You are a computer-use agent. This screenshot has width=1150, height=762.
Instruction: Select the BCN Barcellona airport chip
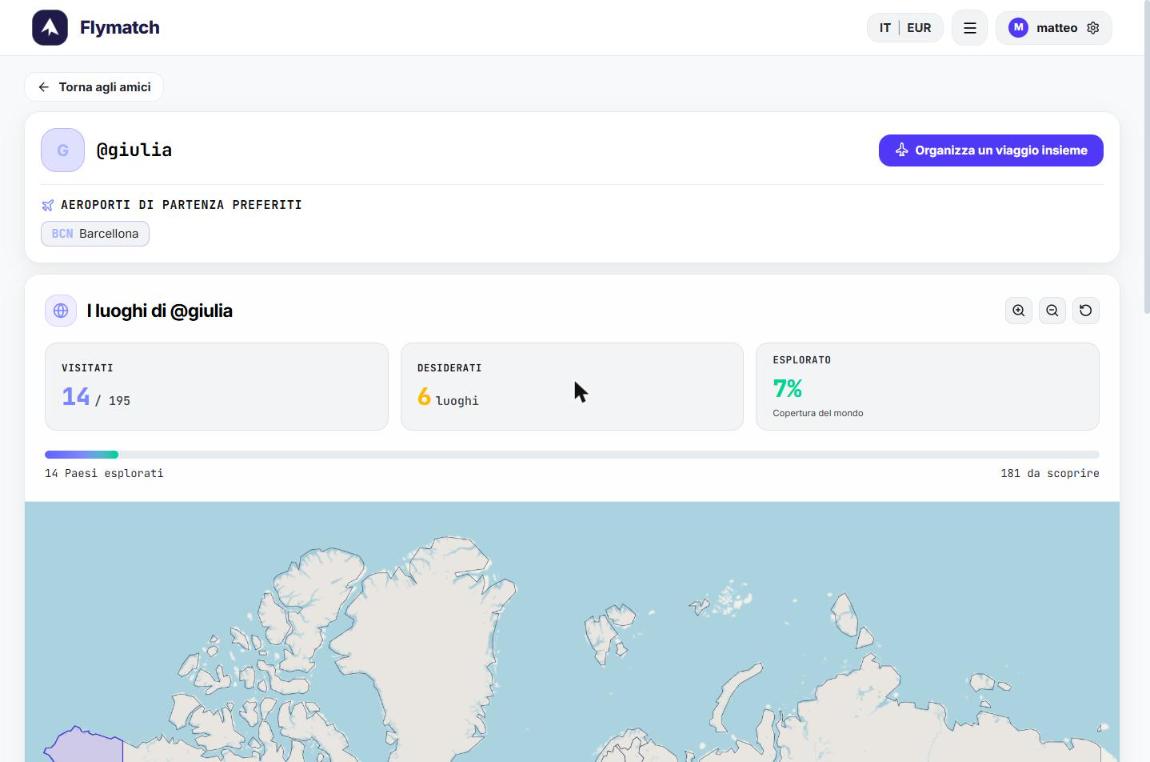point(95,234)
